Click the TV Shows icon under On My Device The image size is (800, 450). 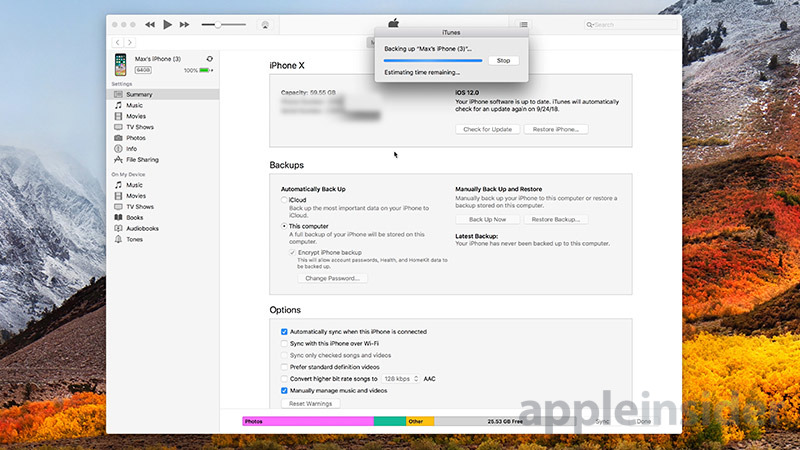pos(118,207)
